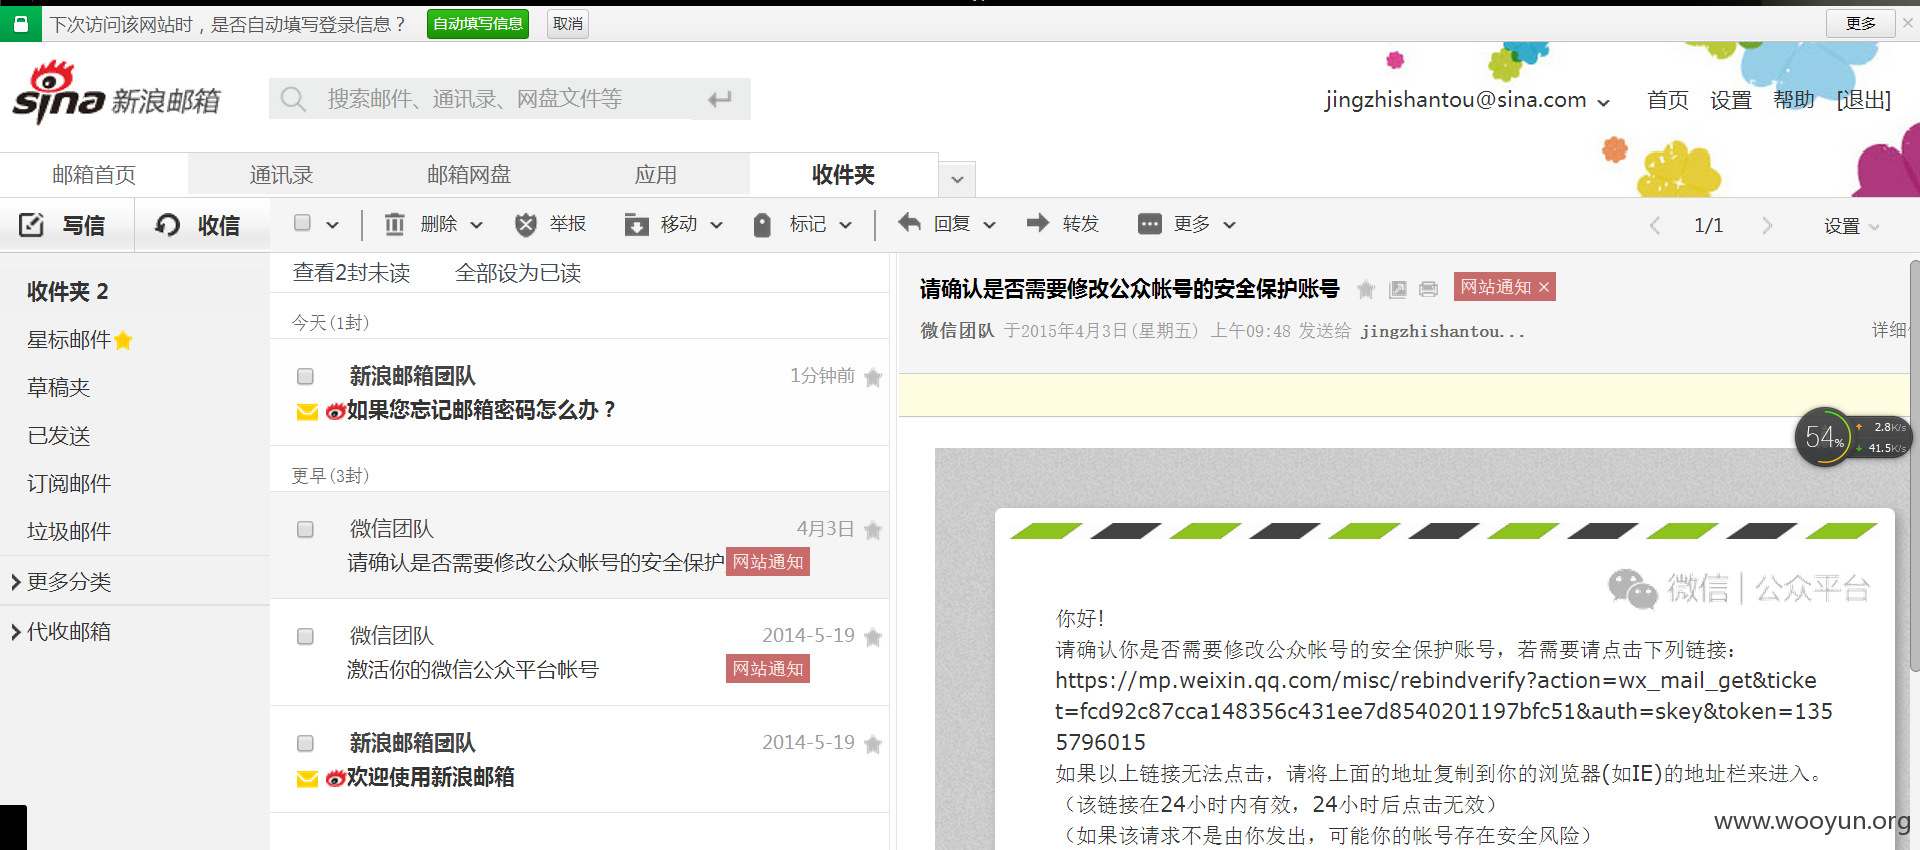Click the enter arrow in search box
Screen dimensions: 1920x850
[x=720, y=99]
